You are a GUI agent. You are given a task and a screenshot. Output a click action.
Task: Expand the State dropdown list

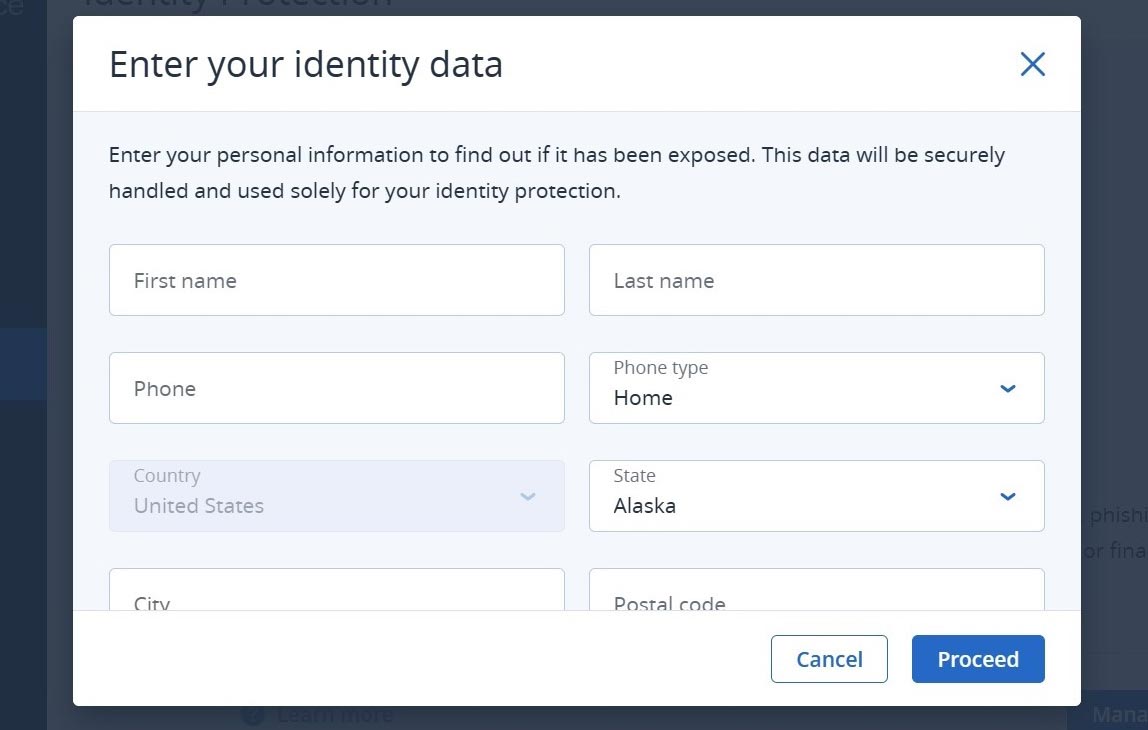click(x=816, y=496)
